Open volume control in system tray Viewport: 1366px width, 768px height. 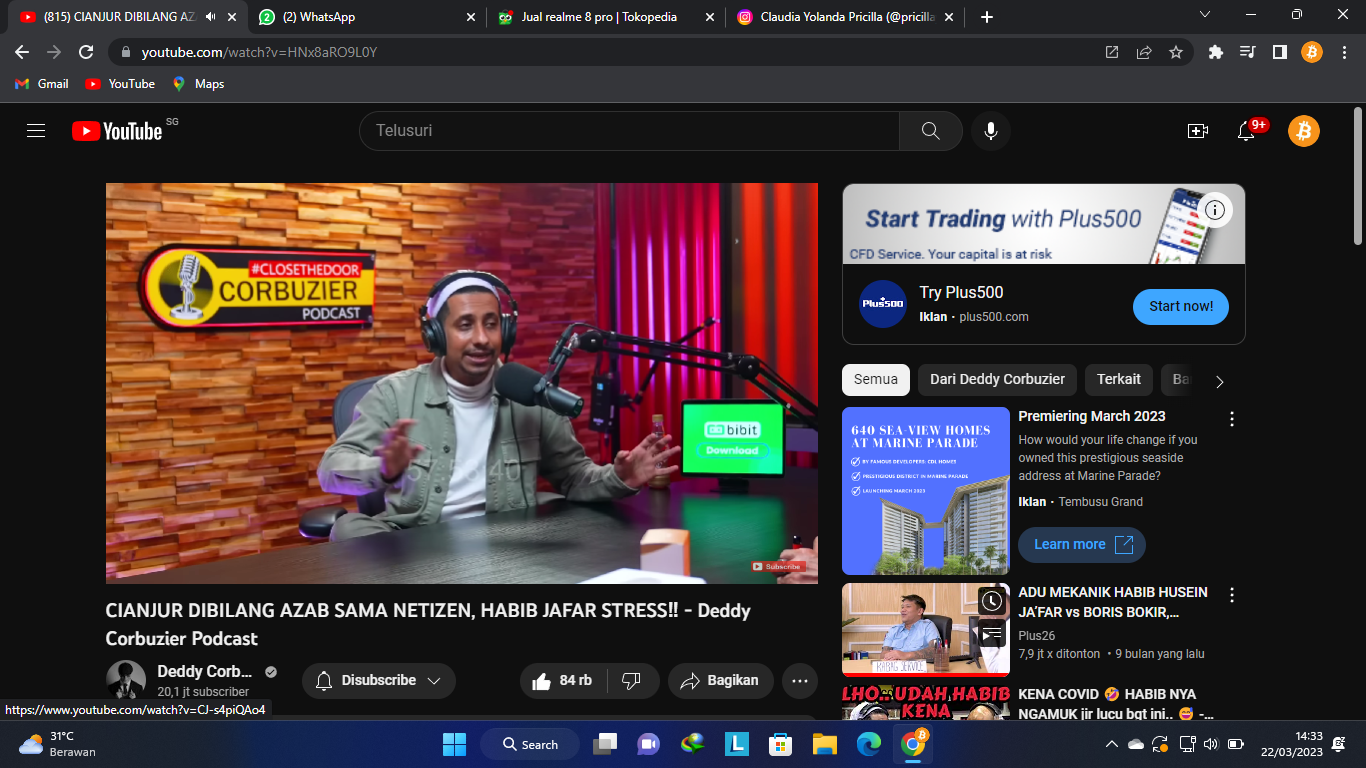click(1210, 744)
